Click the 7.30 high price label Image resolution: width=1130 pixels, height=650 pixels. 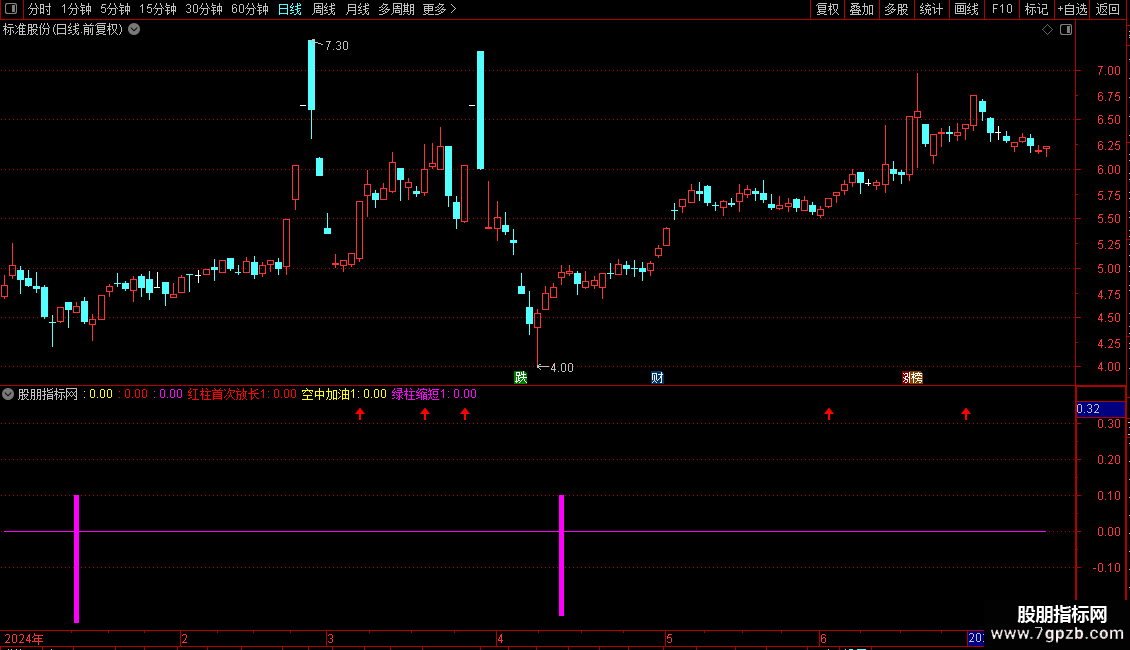pos(337,45)
